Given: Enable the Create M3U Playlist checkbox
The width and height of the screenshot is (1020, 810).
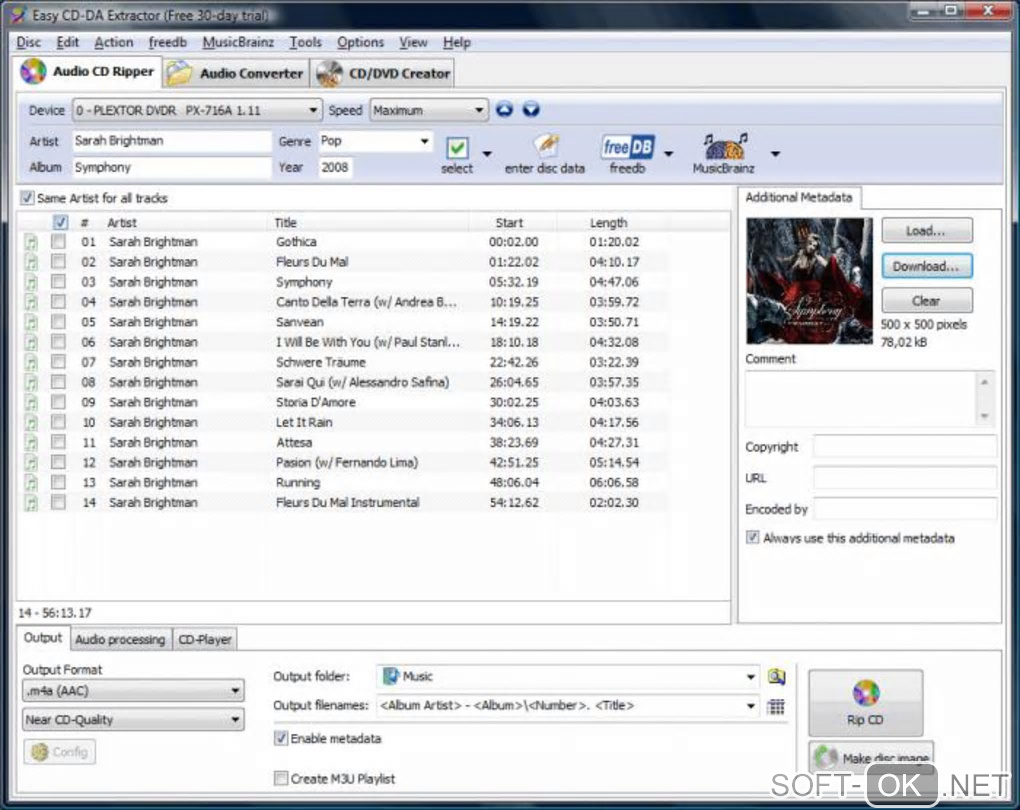Looking at the screenshot, I should point(281,778).
